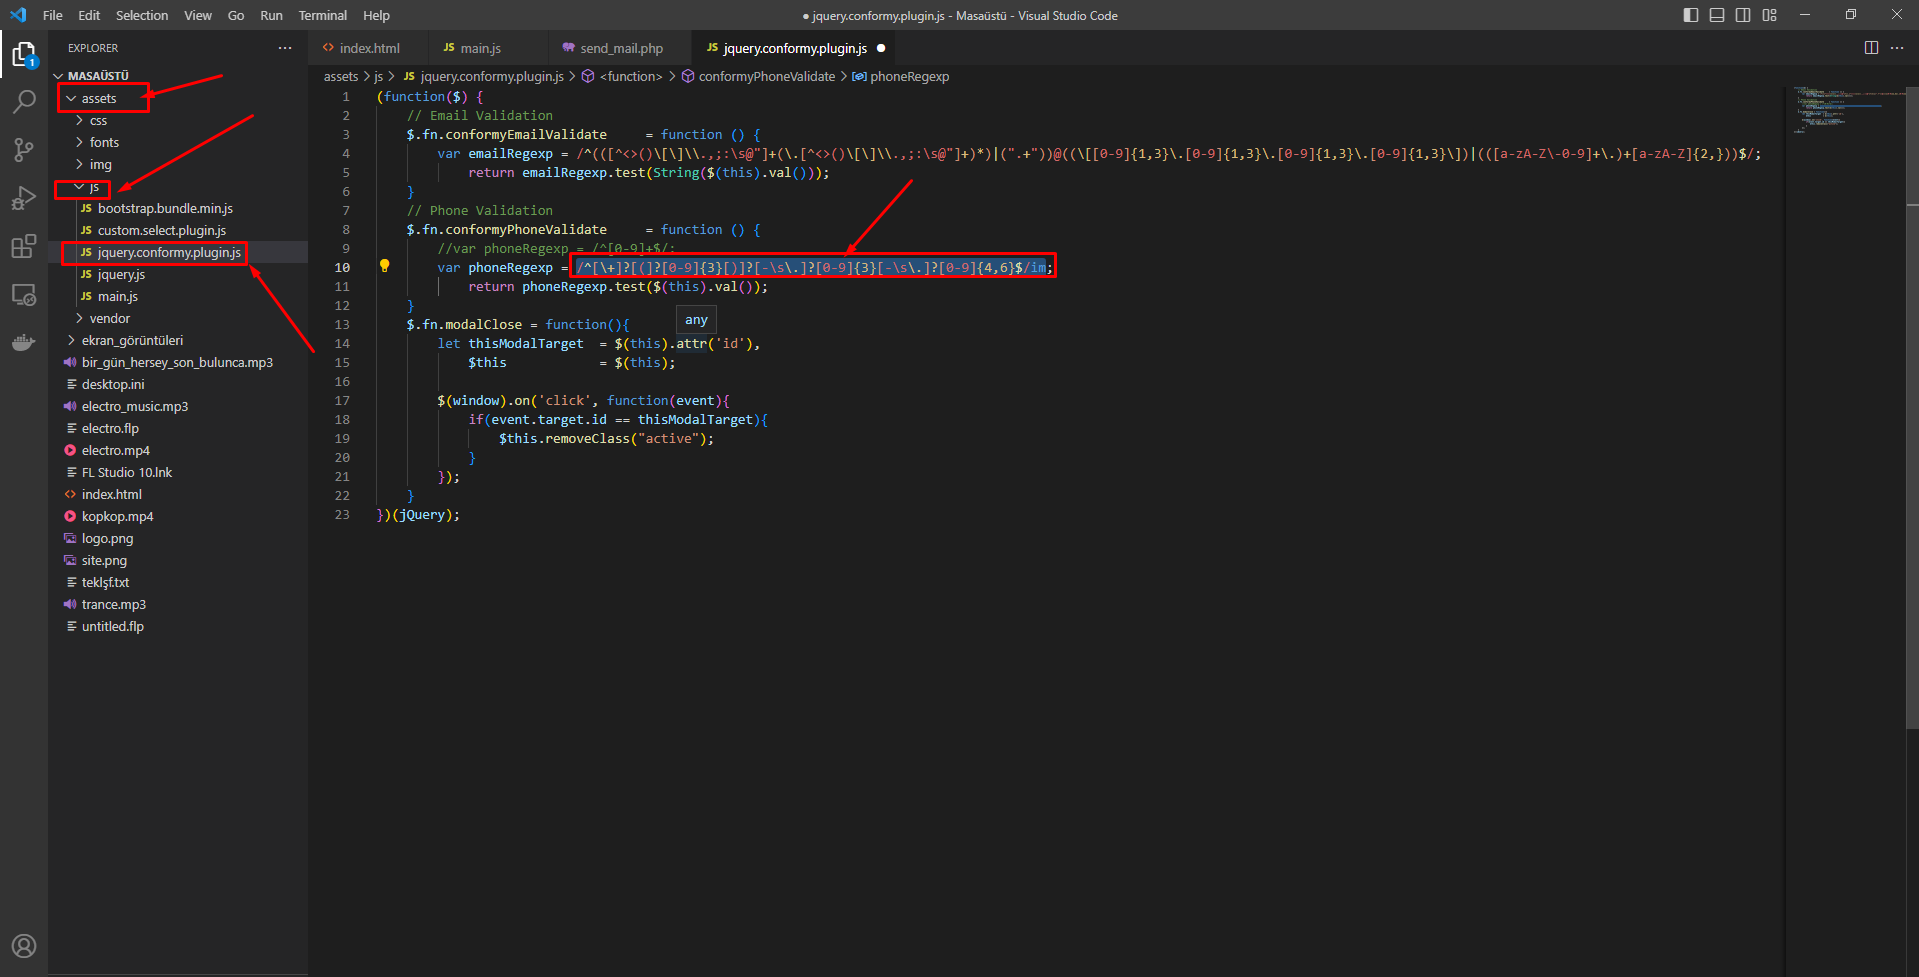Open the Remote Explorer icon
The width and height of the screenshot is (1919, 977).
24,295
